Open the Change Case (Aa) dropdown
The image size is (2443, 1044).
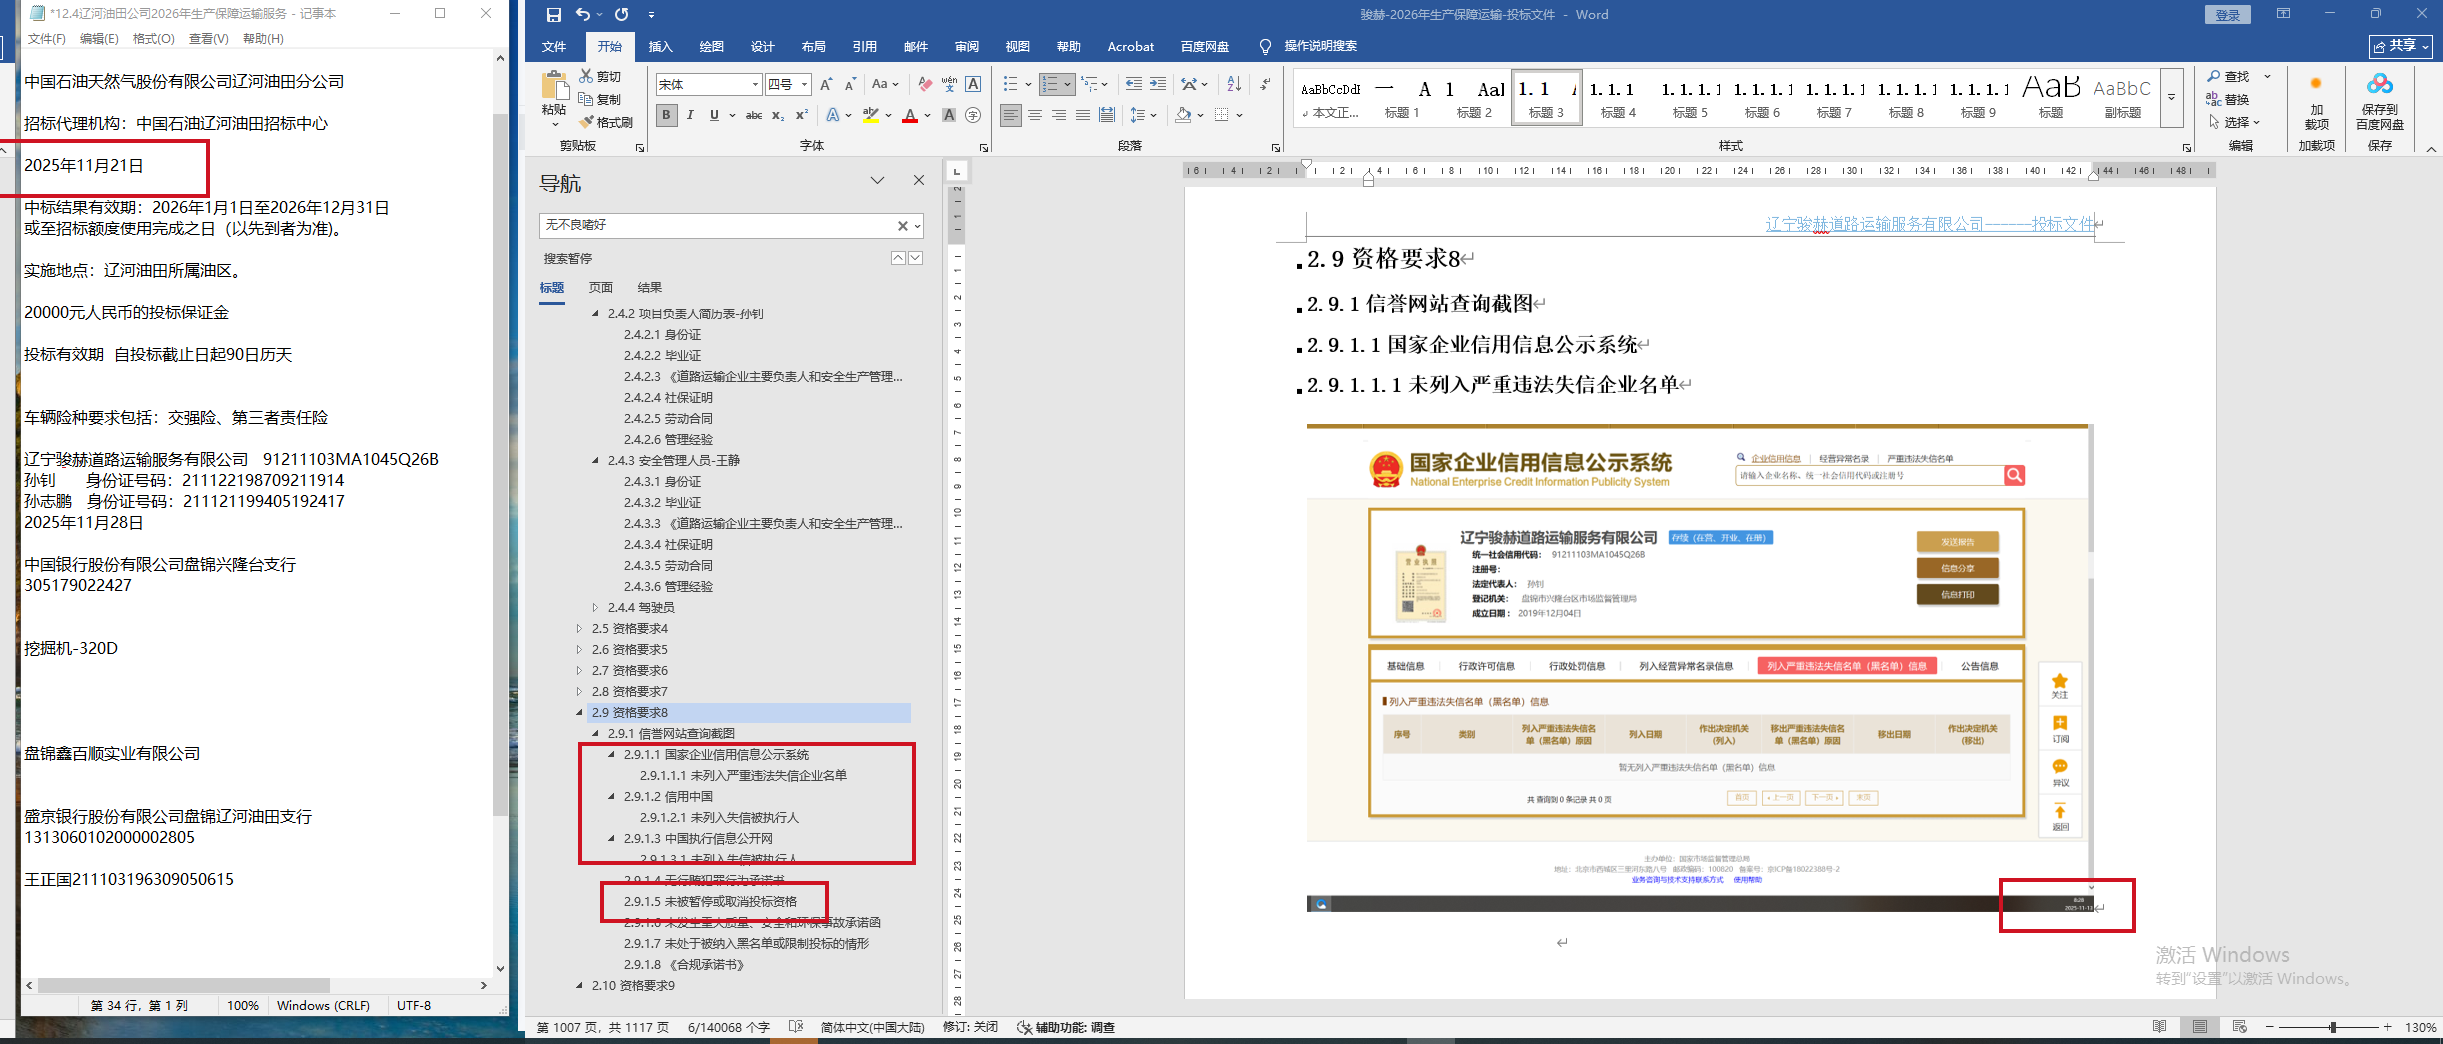coord(885,85)
